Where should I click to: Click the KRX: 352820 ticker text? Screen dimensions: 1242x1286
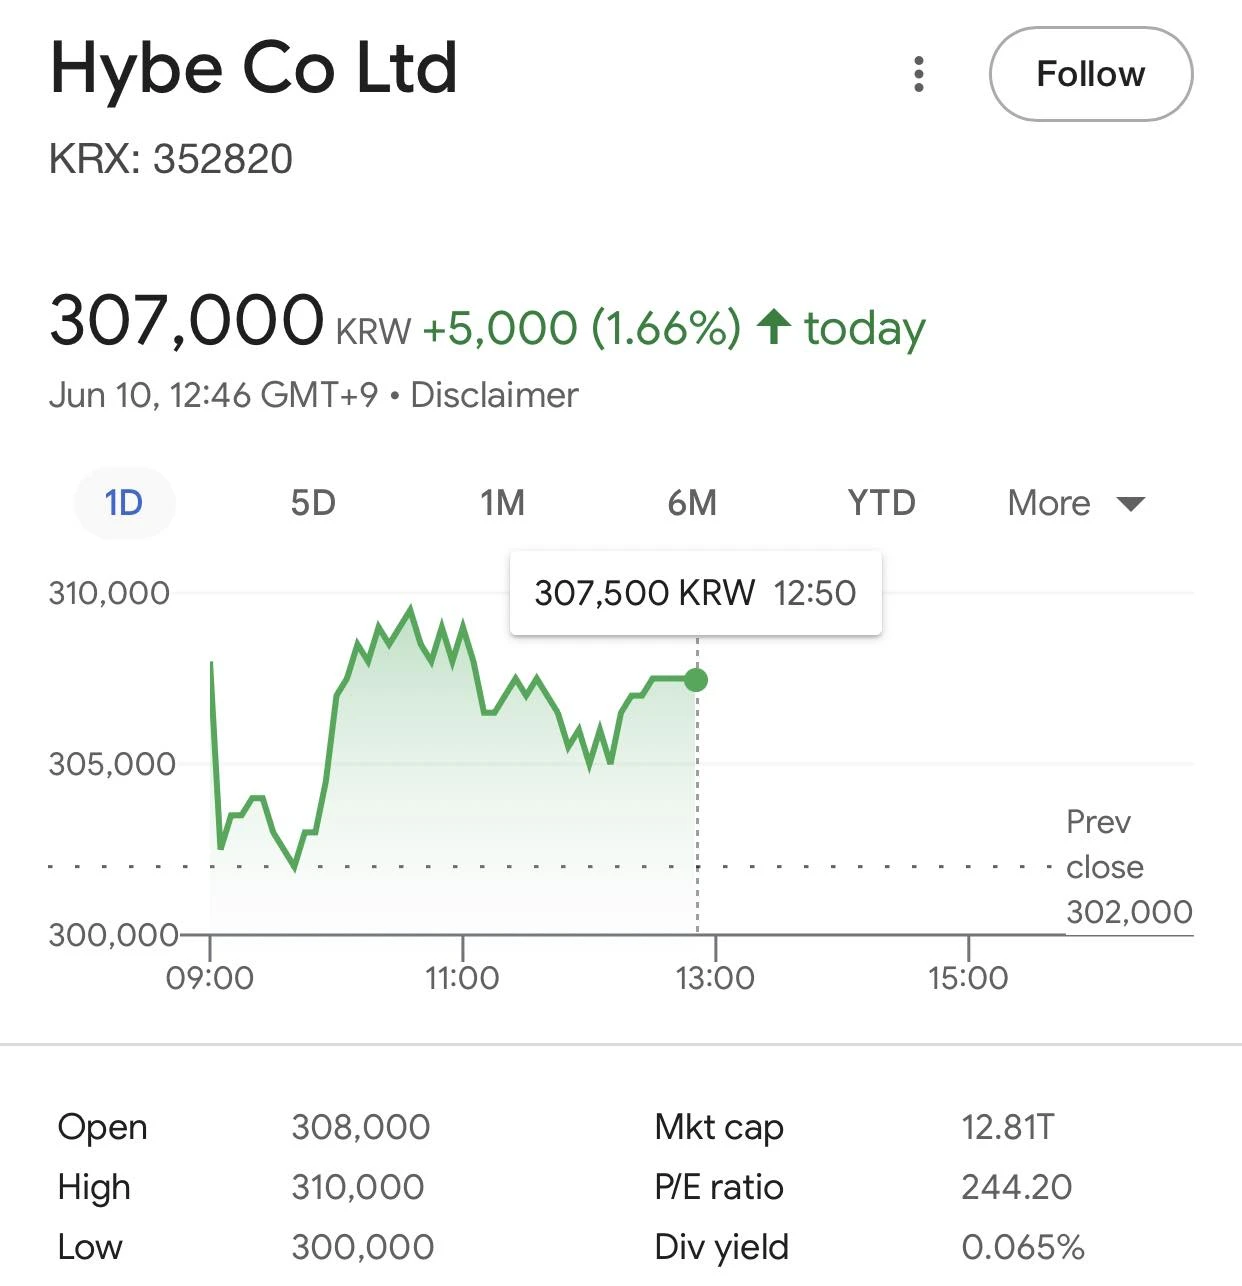(171, 159)
